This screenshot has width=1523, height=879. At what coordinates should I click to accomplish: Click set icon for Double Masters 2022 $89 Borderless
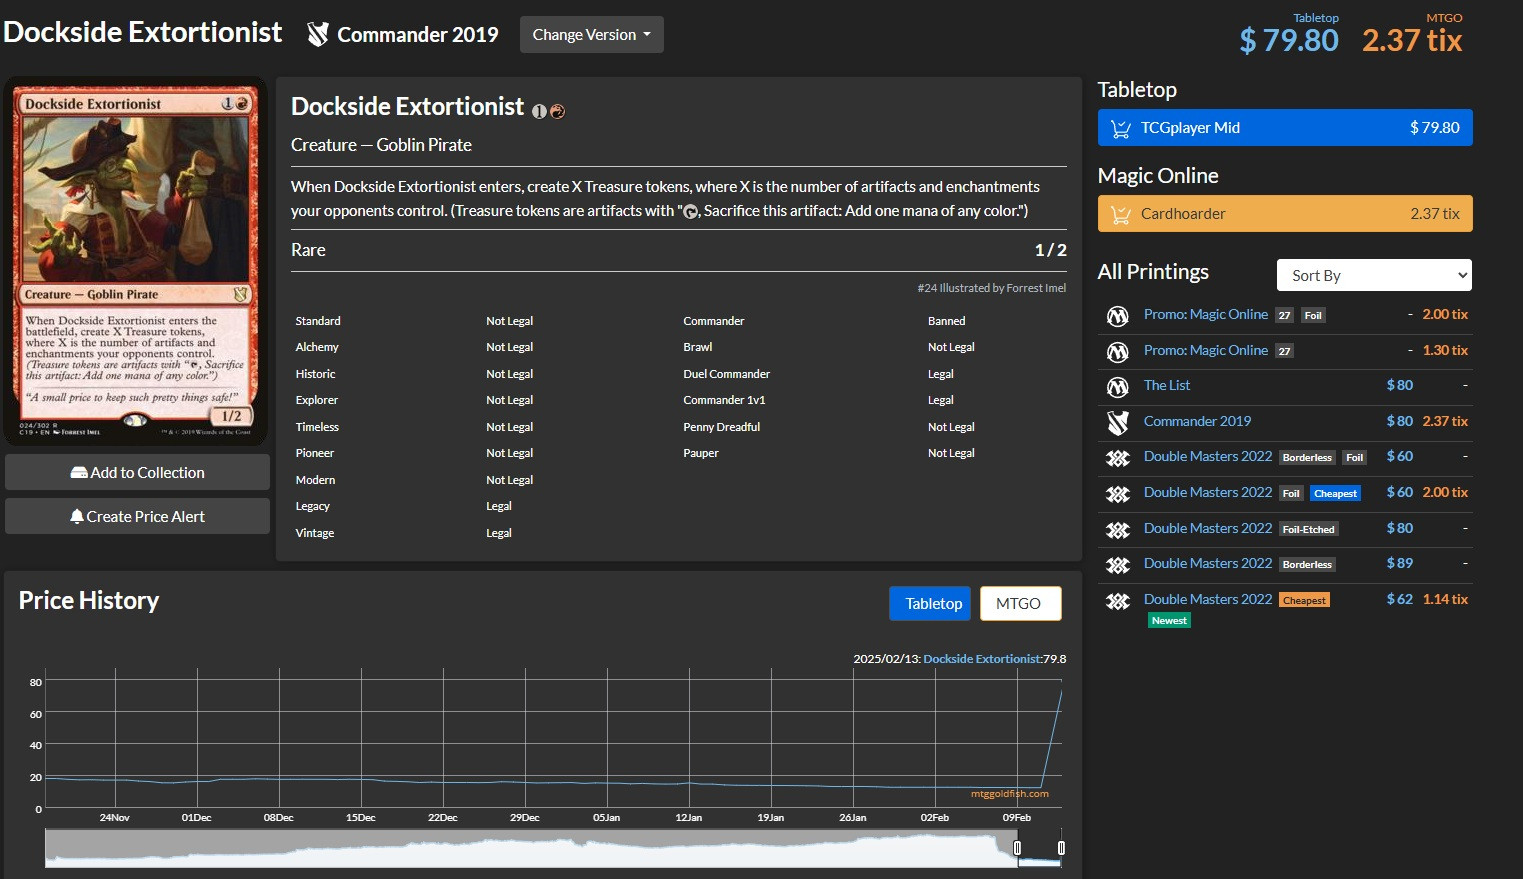[x=1118, y=565]
